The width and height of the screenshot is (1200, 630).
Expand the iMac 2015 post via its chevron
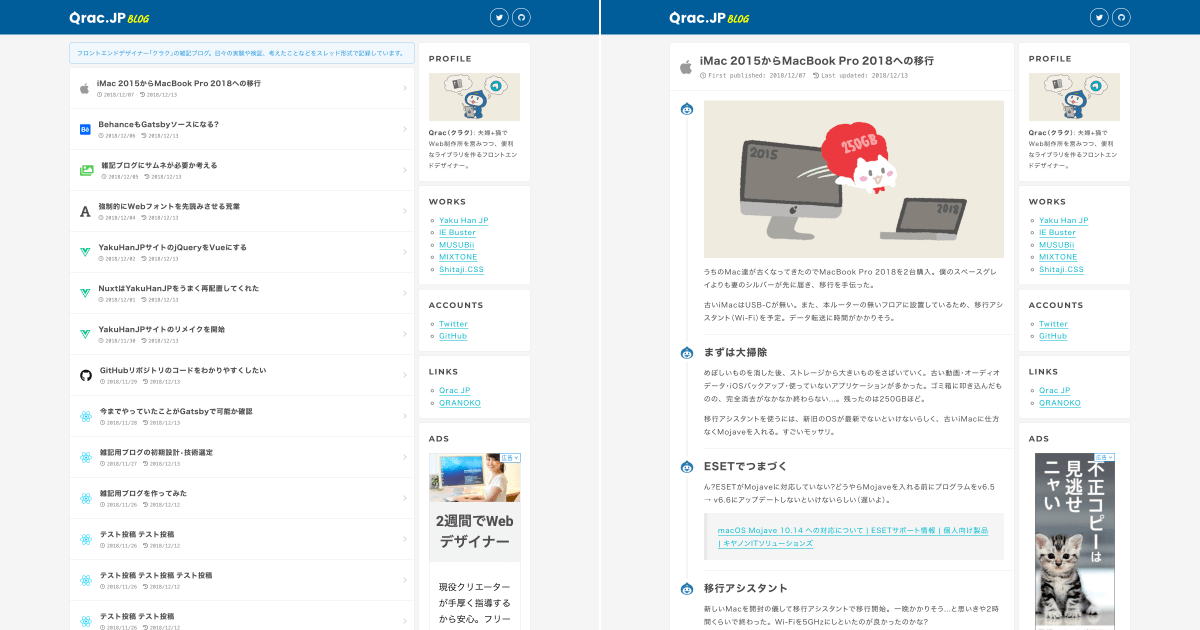[405, 87]
